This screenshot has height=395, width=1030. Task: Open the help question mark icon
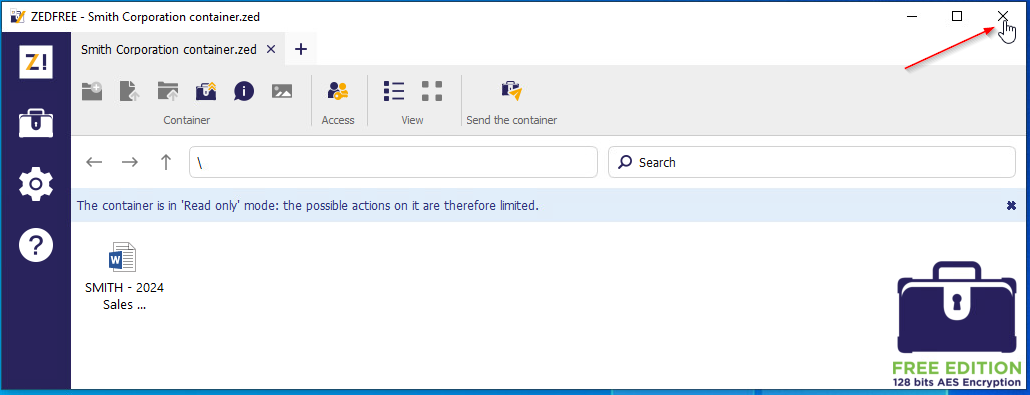(36, 245)
